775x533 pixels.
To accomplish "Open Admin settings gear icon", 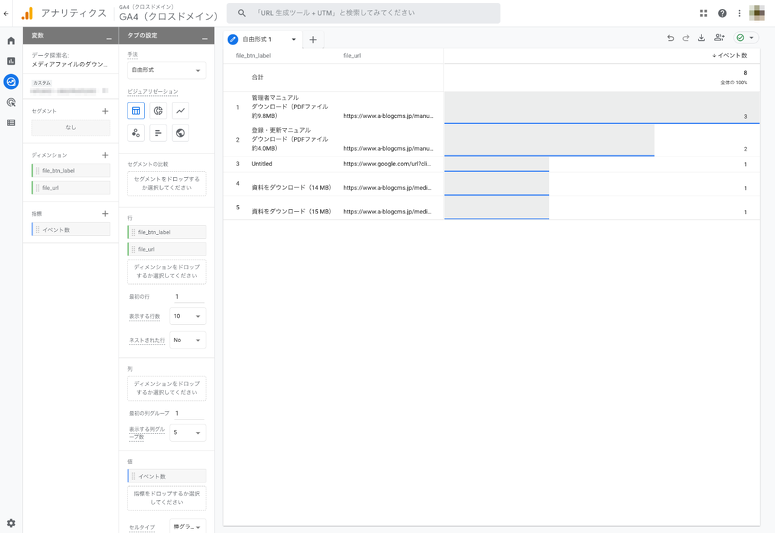I will pyautogui.click(x=11, y=523).
